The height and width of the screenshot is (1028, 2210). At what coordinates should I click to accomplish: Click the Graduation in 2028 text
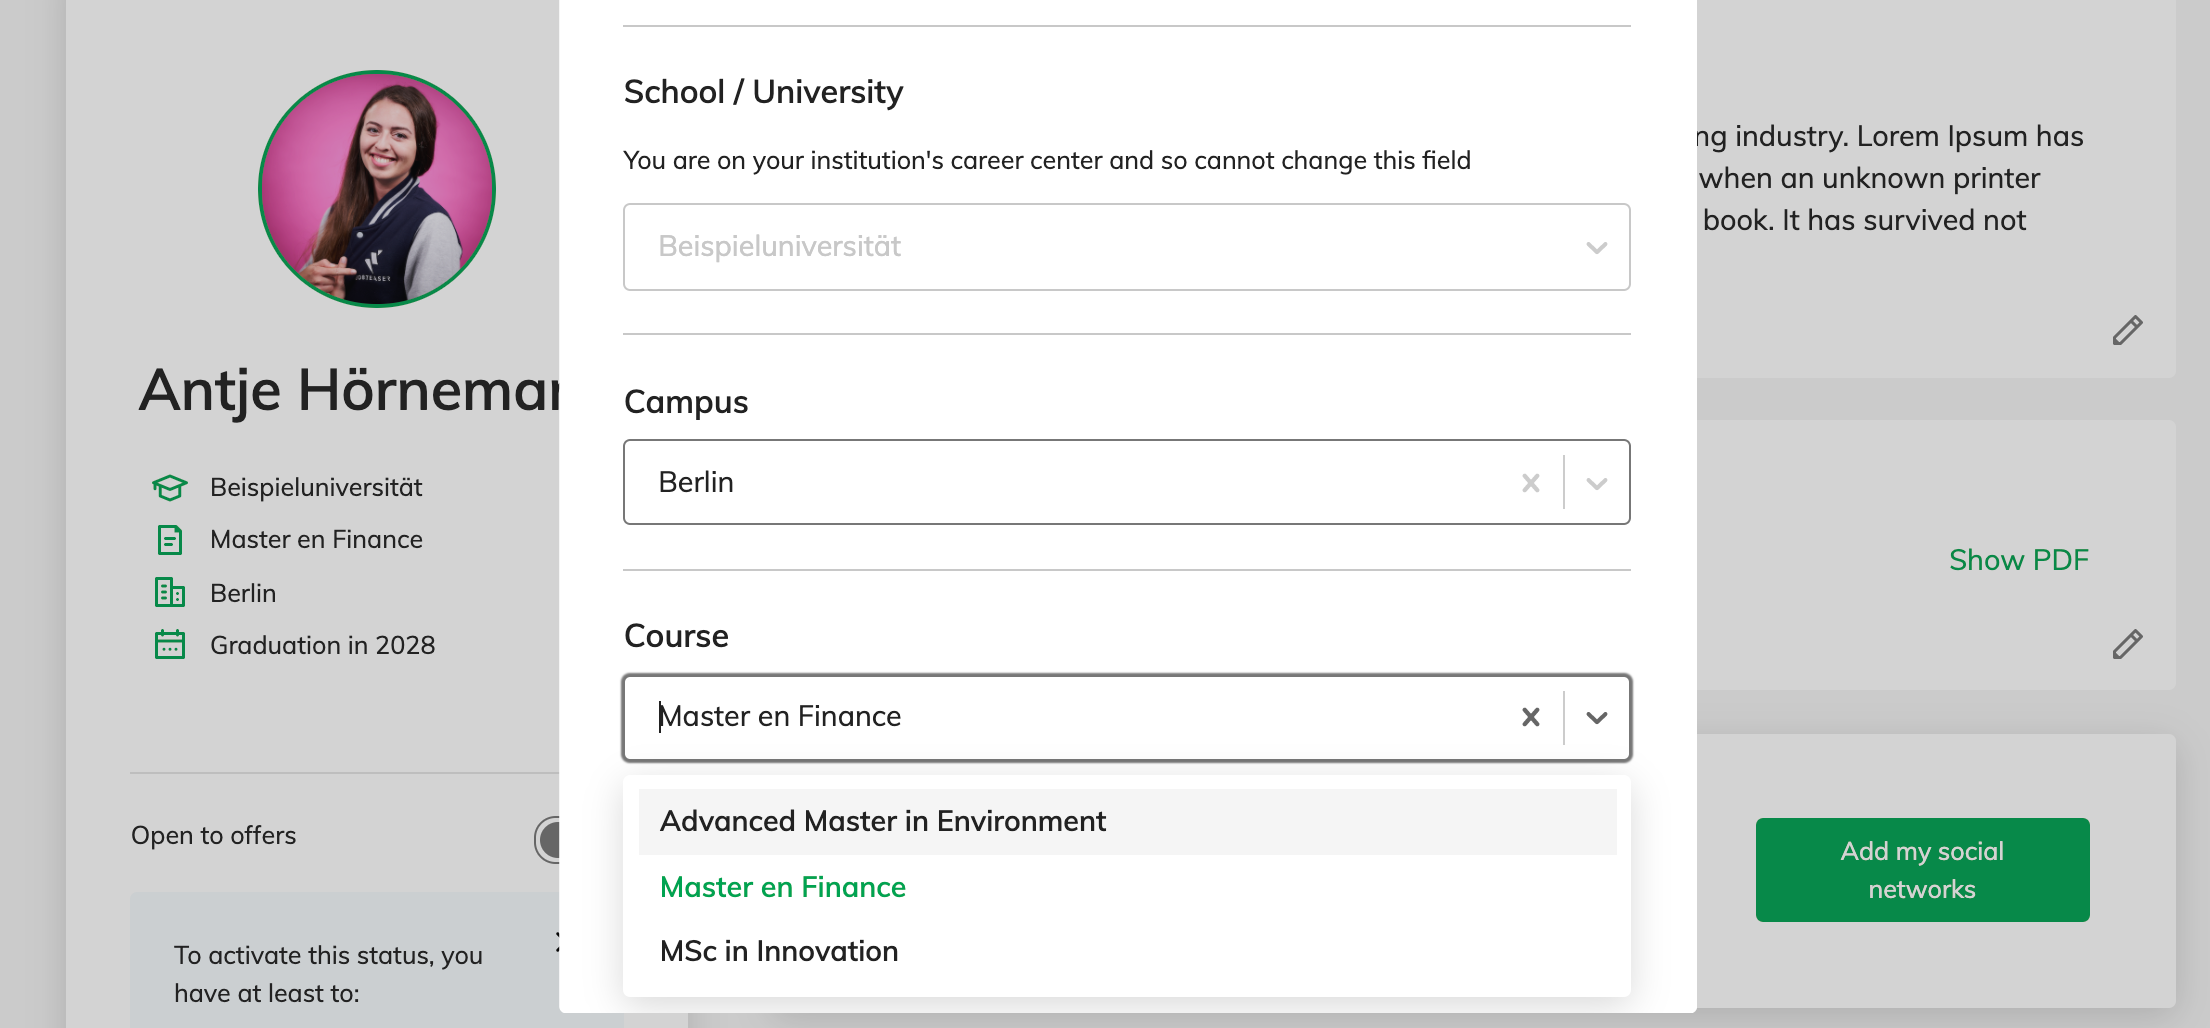point(322,645)
